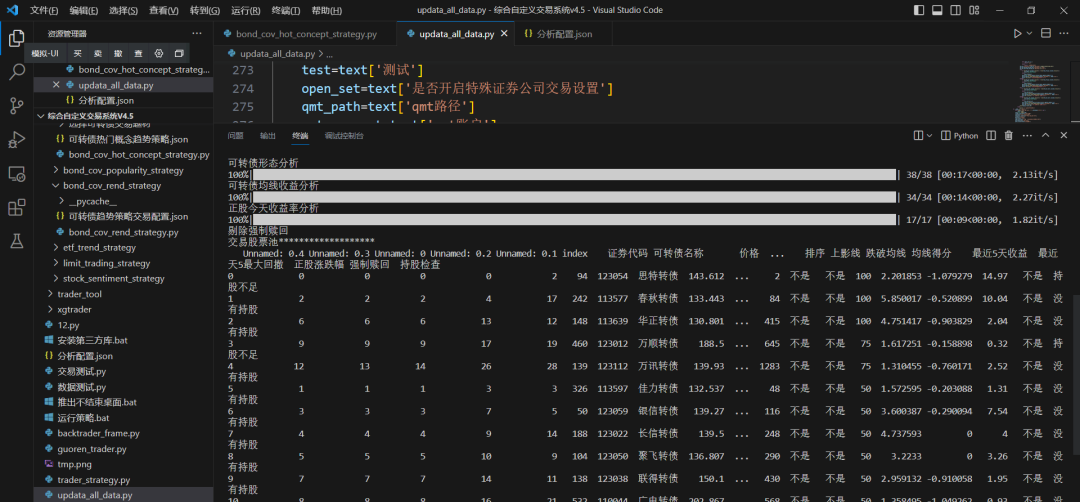Screen dimensions: 1080x502
Task: Open the Extensions view
Action: 17,207
